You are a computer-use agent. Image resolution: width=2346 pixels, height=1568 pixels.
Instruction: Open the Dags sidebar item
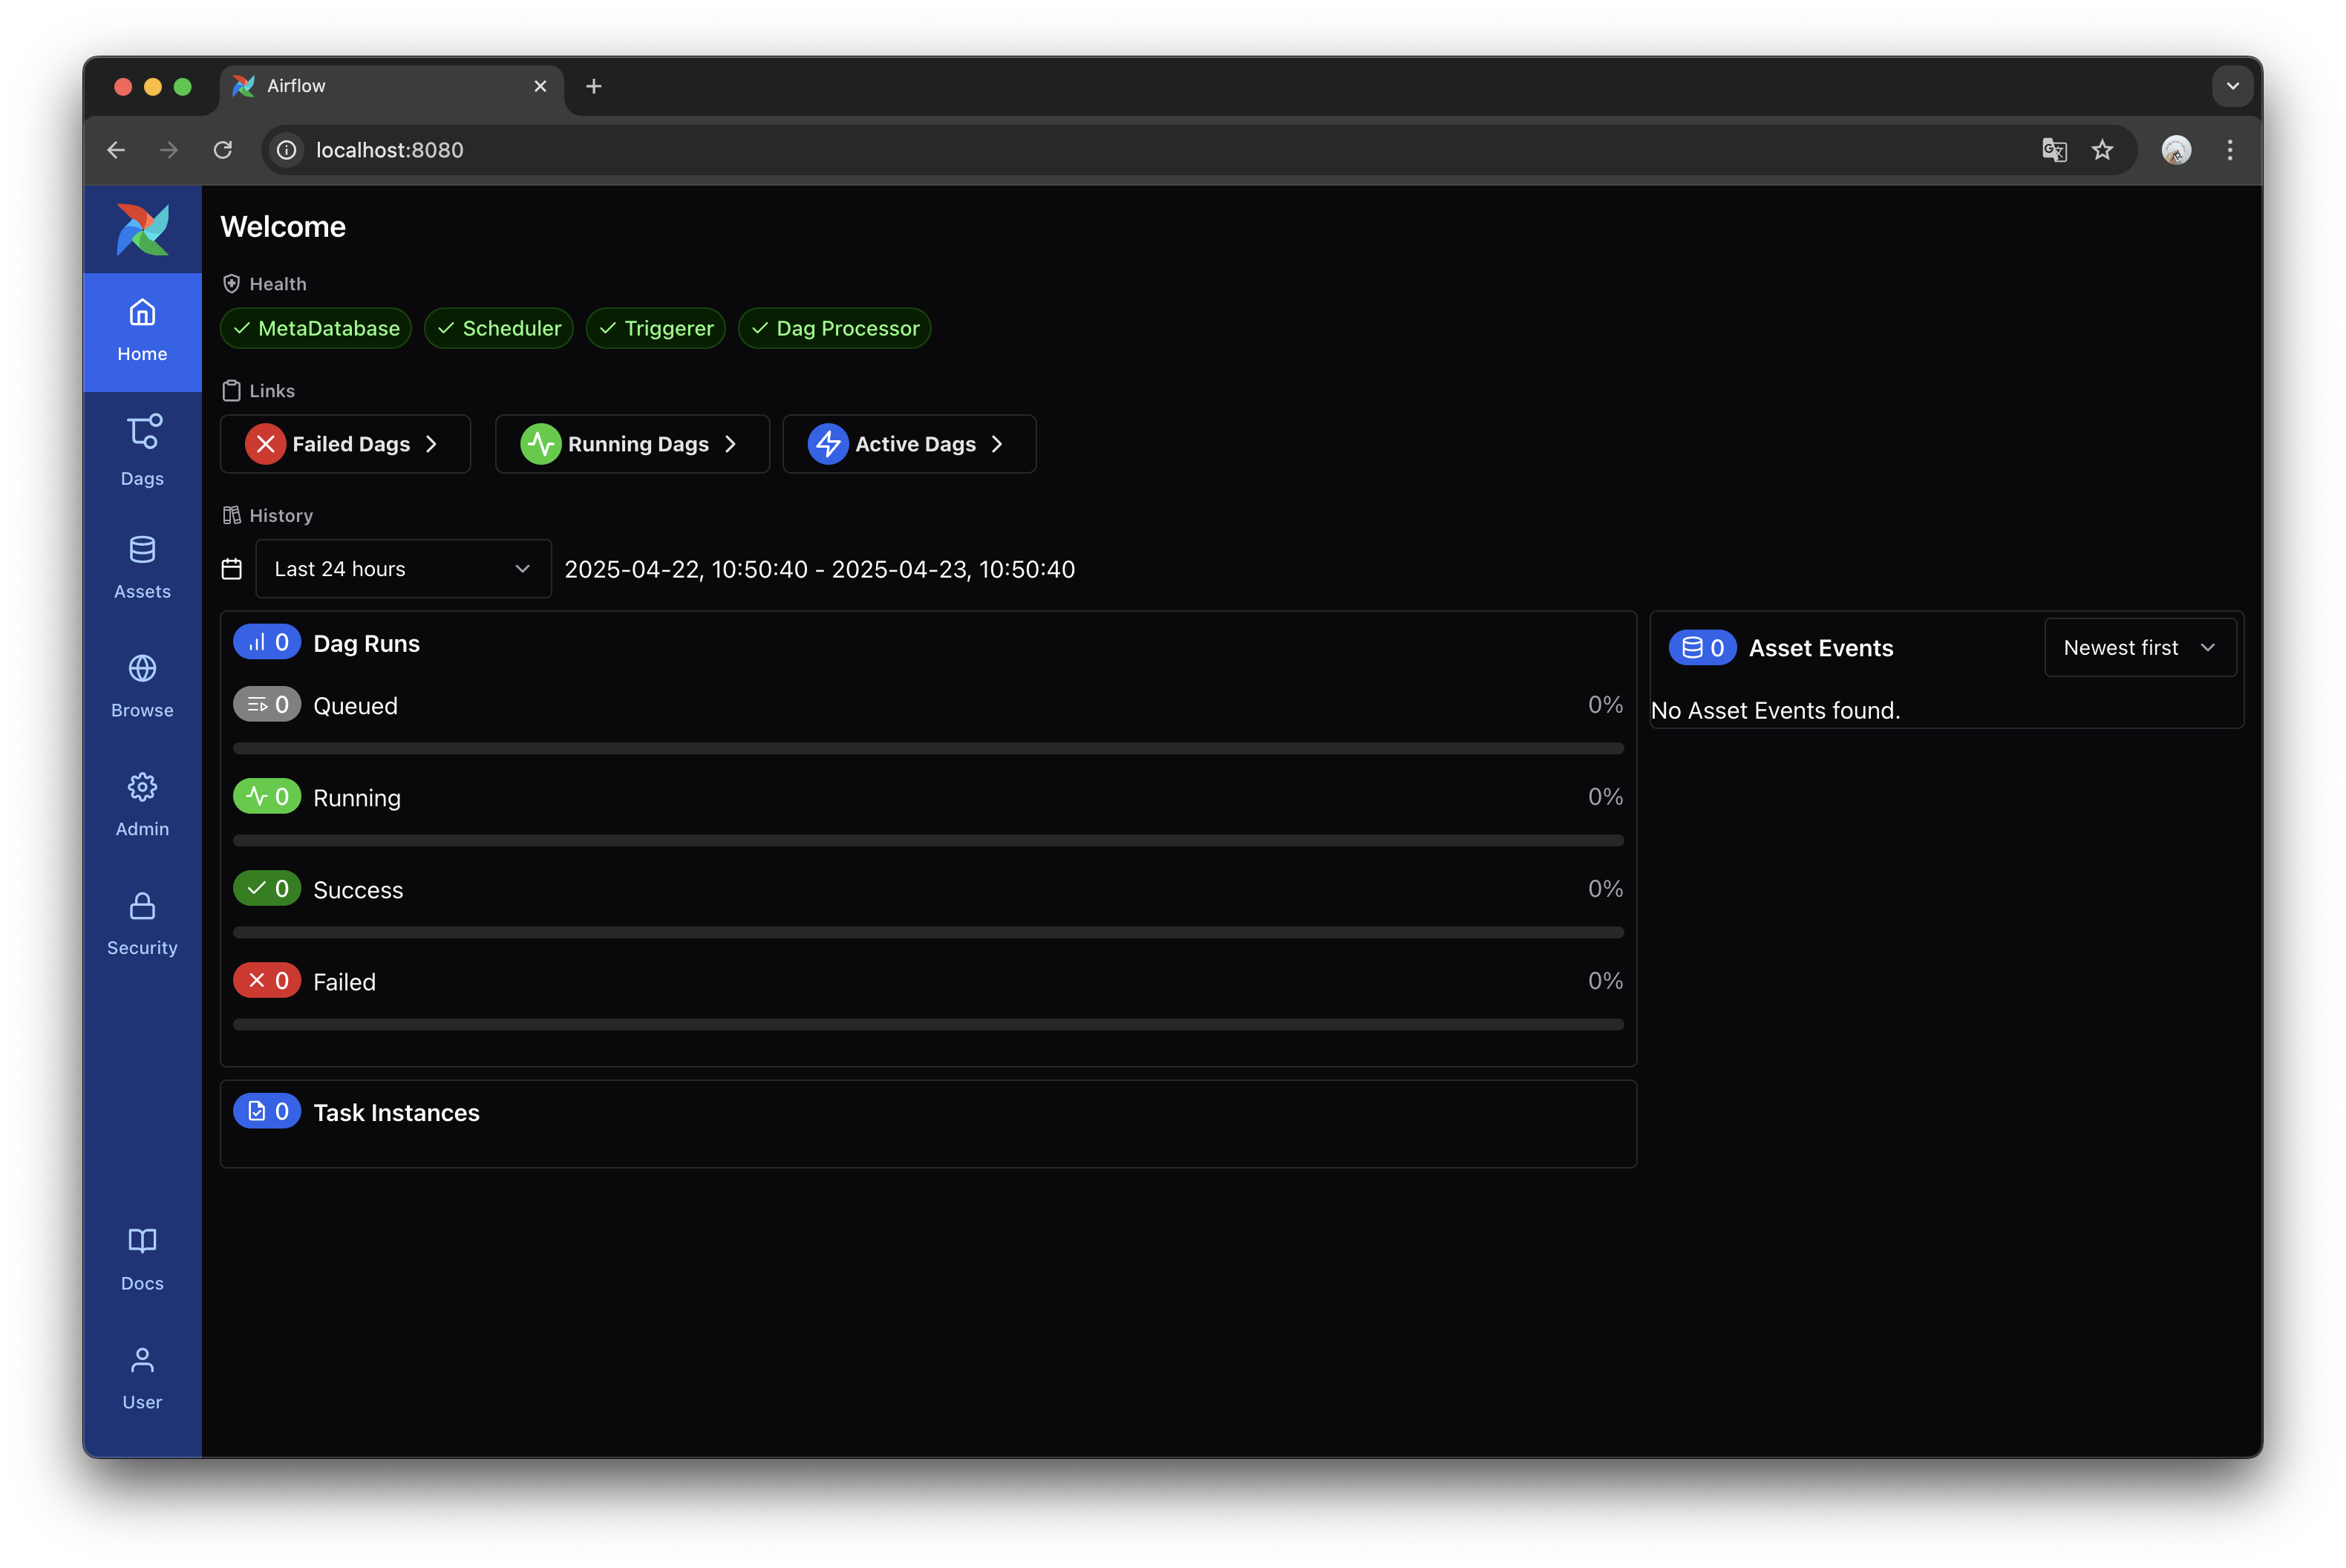click(142, 451)
